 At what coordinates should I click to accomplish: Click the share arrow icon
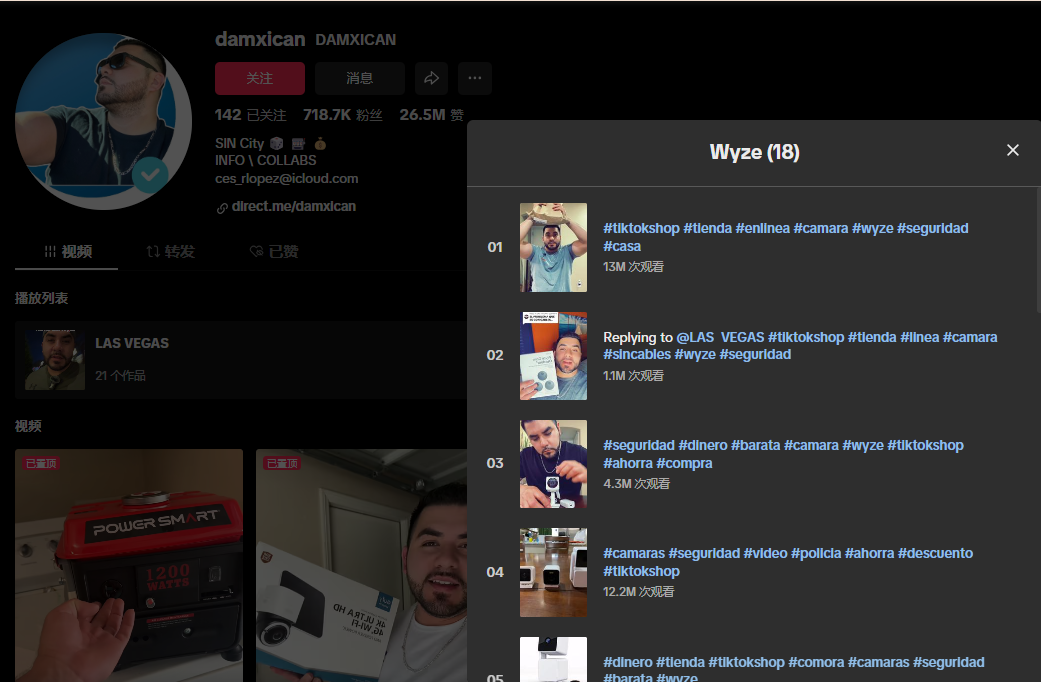click(432, 78)
